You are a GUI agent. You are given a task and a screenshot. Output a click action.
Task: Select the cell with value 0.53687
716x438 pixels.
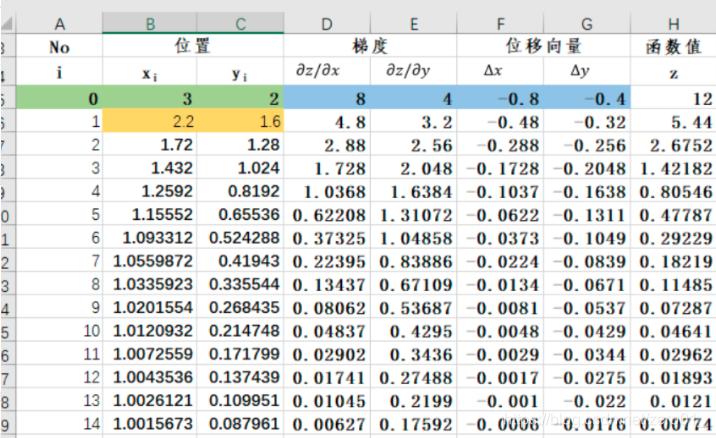pyautogui.click(x=413, y=307)
